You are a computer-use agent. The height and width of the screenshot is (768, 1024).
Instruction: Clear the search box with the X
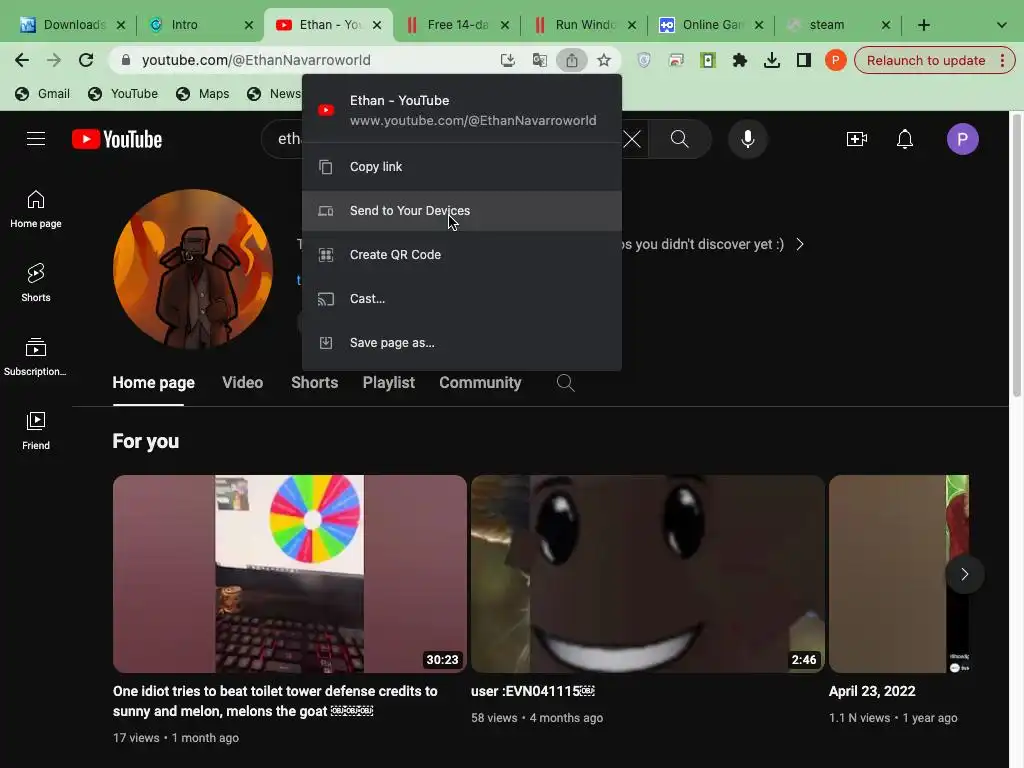pos(632,139)
